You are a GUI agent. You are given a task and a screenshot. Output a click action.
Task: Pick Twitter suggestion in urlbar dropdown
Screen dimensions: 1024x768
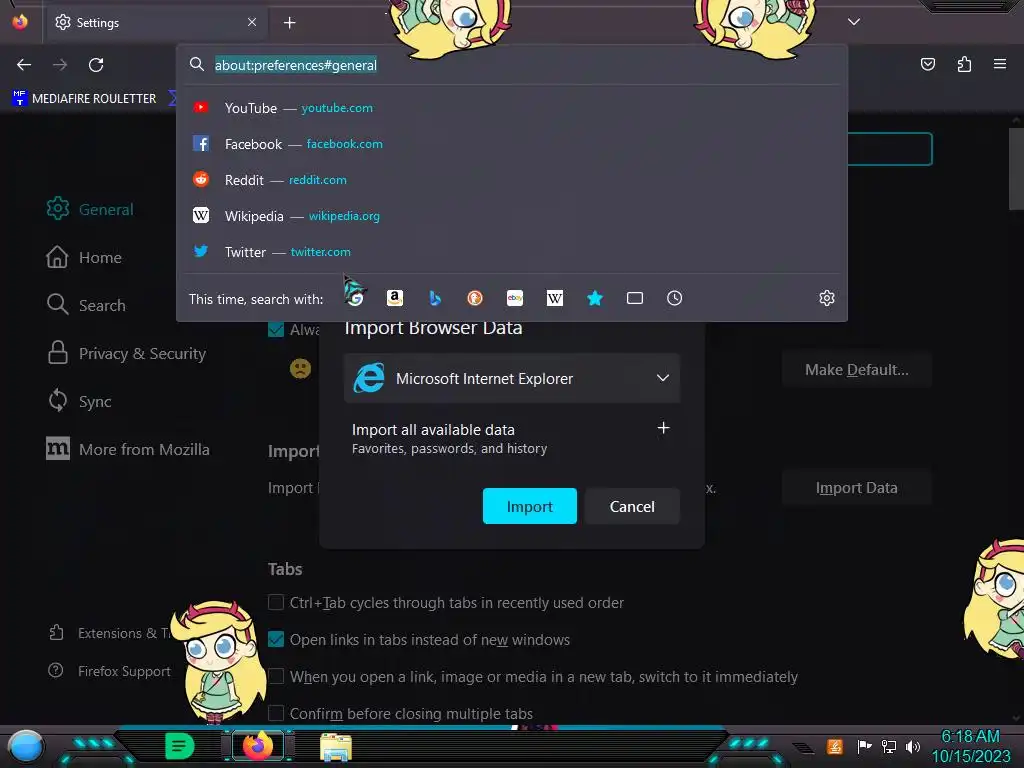512,251
